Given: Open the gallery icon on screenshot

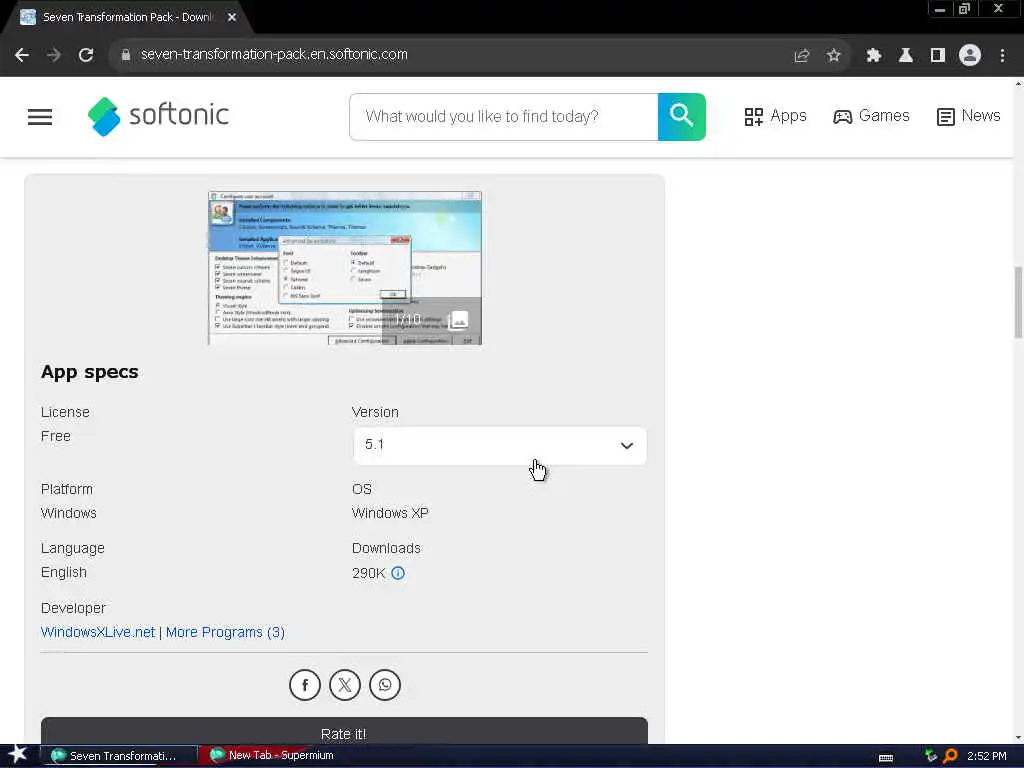Looking at the screenshot, I should (459, 320).
